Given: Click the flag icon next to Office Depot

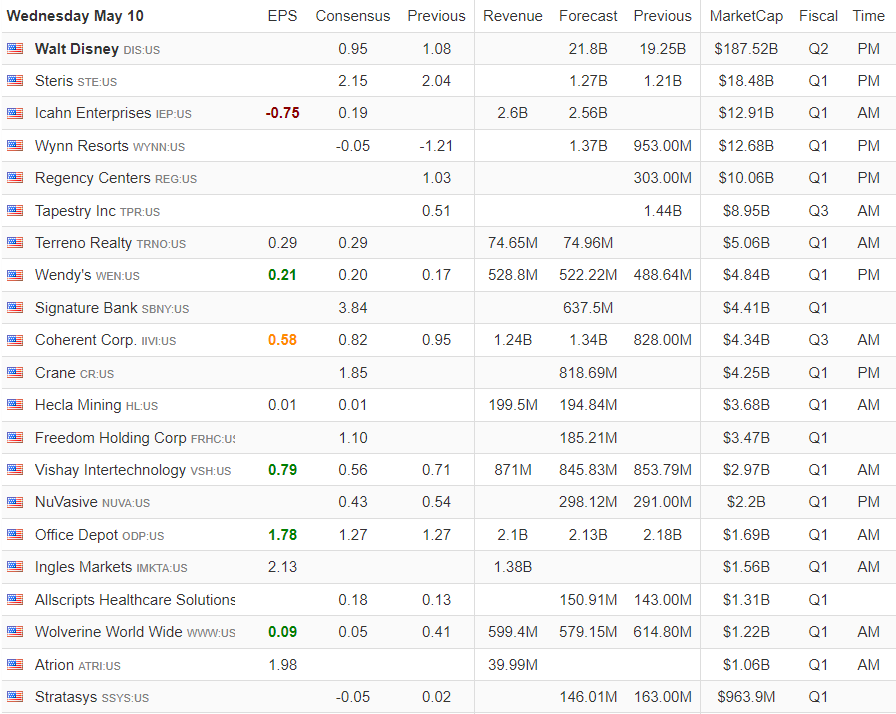Looking at the screenshot, I should click(x=15, y=535).
